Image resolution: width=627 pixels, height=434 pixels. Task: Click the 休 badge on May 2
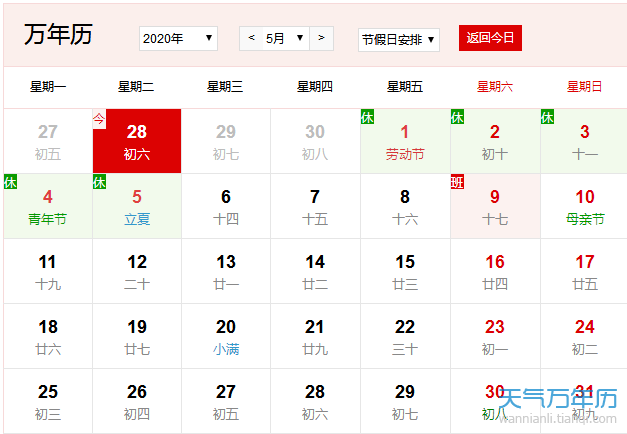click(457, 117)
